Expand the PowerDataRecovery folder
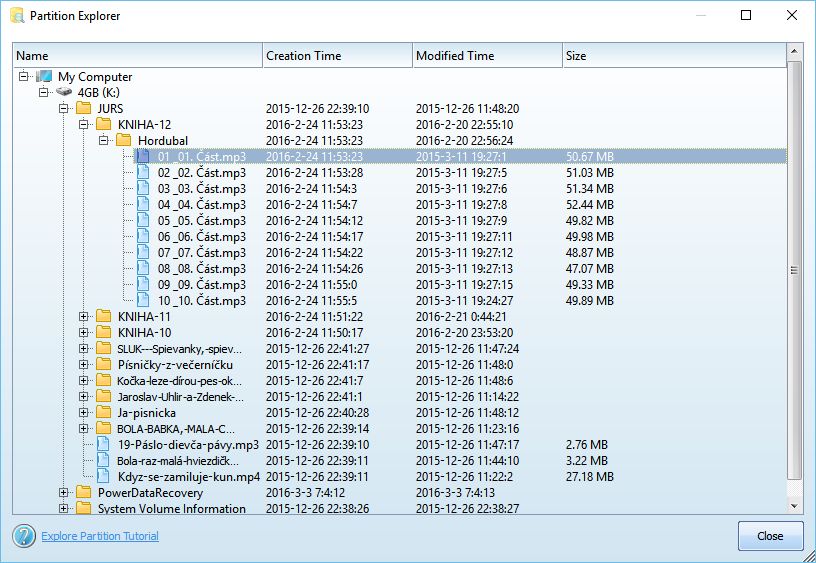 pyautogui.click(x=63, y=492)
